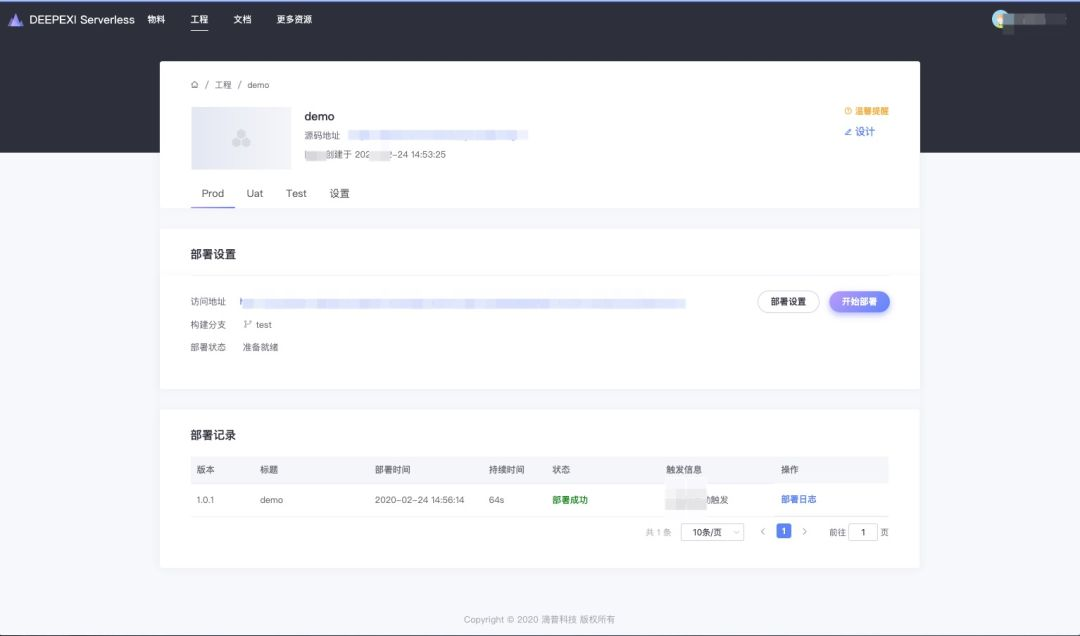The width and height of the screenshot is (1080, 636).
Task: Click the 开始部署 button
Action: point(859,302)
